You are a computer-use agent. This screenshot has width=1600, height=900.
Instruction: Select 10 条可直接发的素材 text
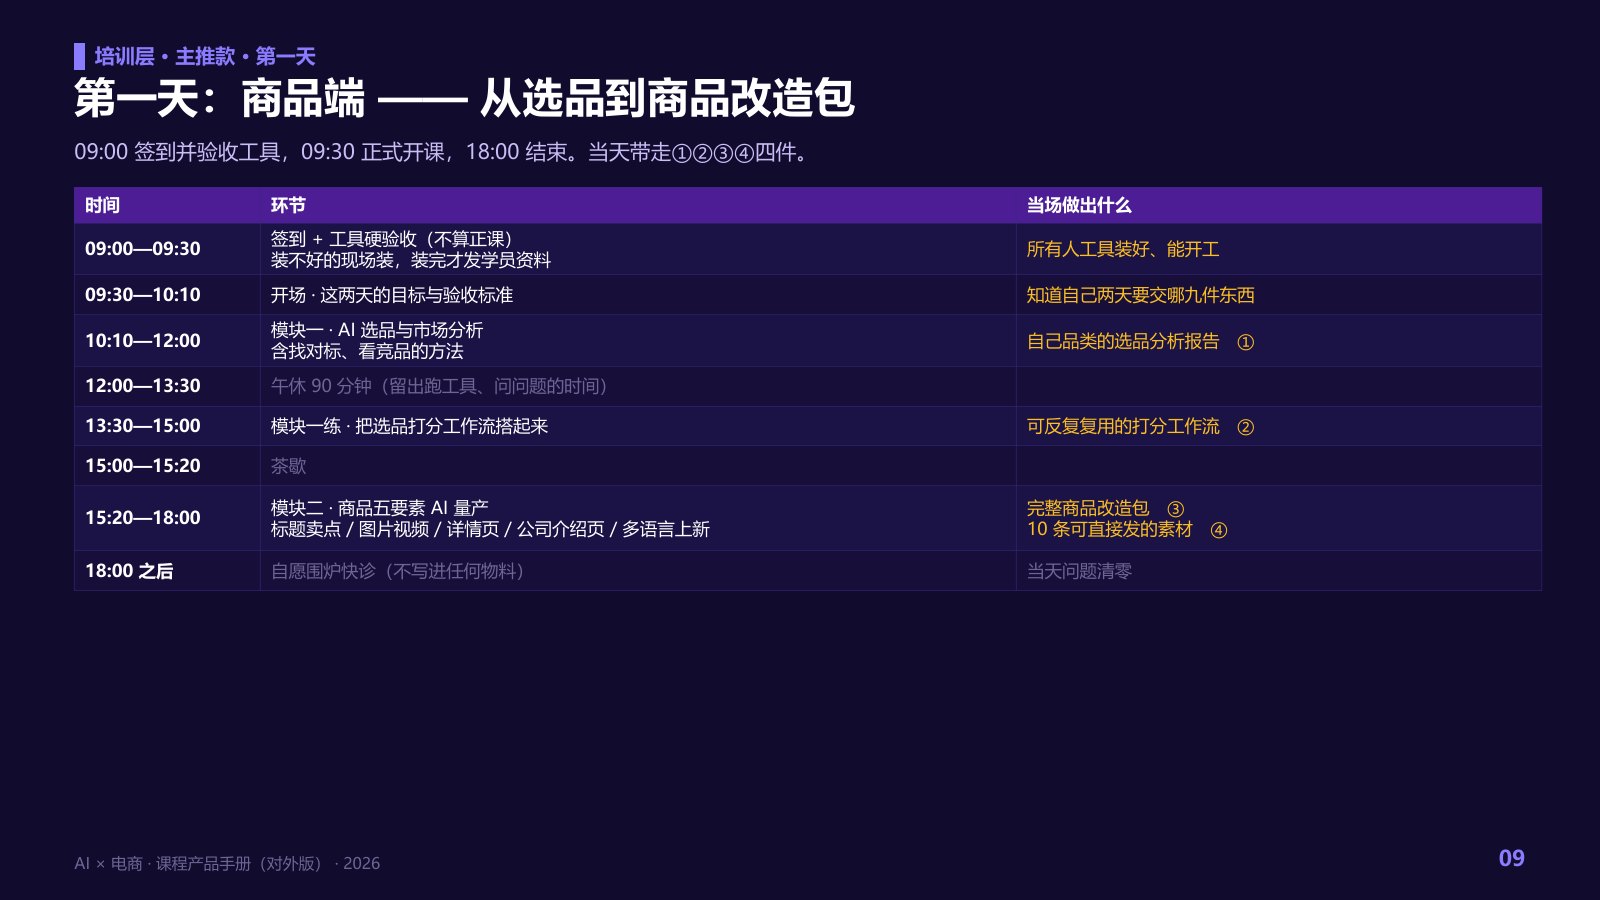1110,529
